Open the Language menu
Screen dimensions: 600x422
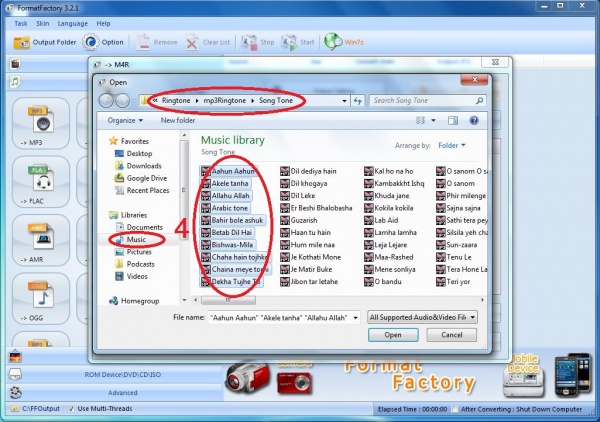click(73, 23)
